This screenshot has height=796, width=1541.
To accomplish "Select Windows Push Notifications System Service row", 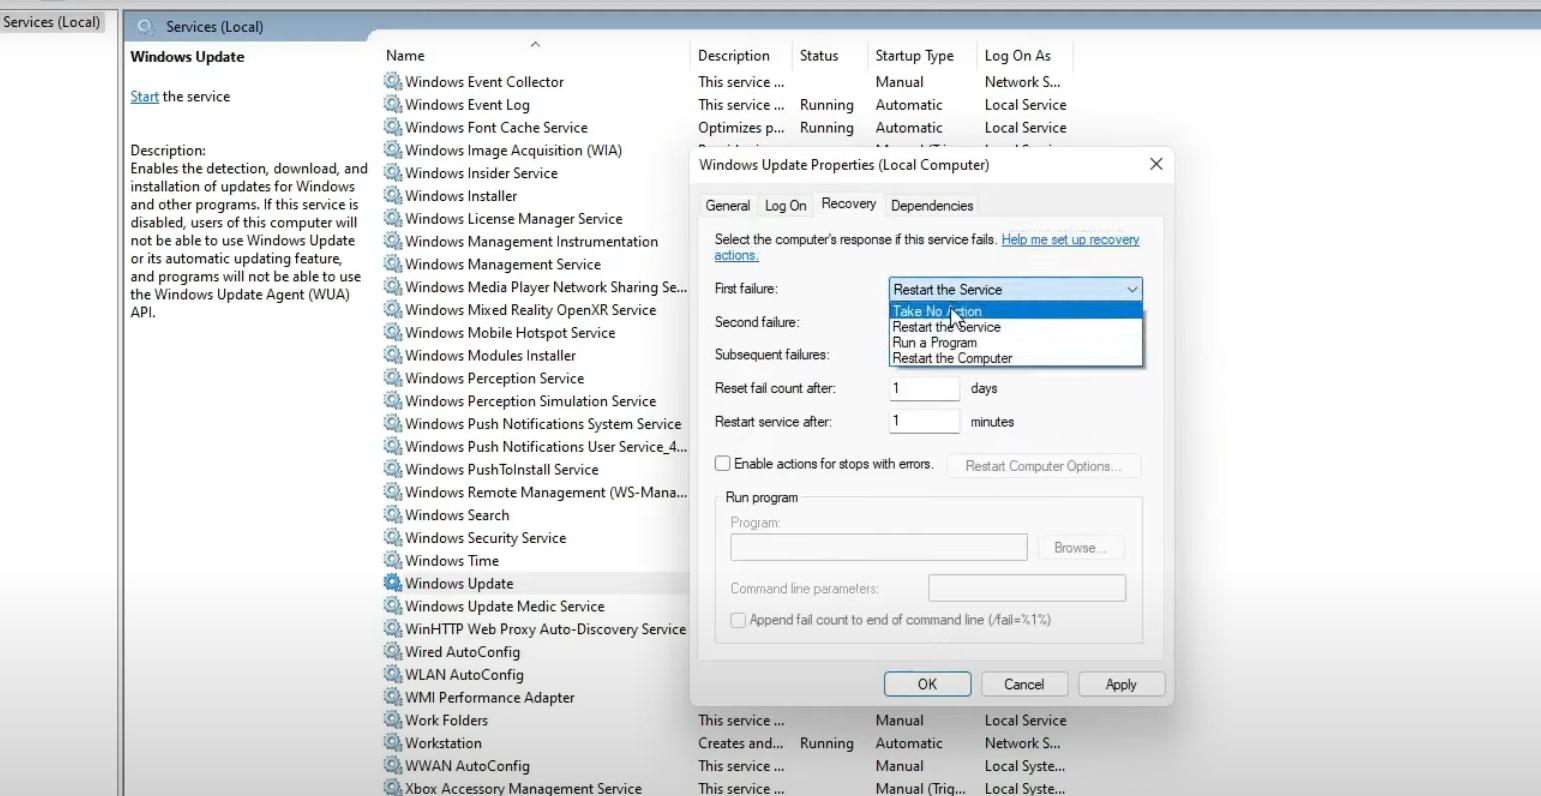I will click(535, 423).
